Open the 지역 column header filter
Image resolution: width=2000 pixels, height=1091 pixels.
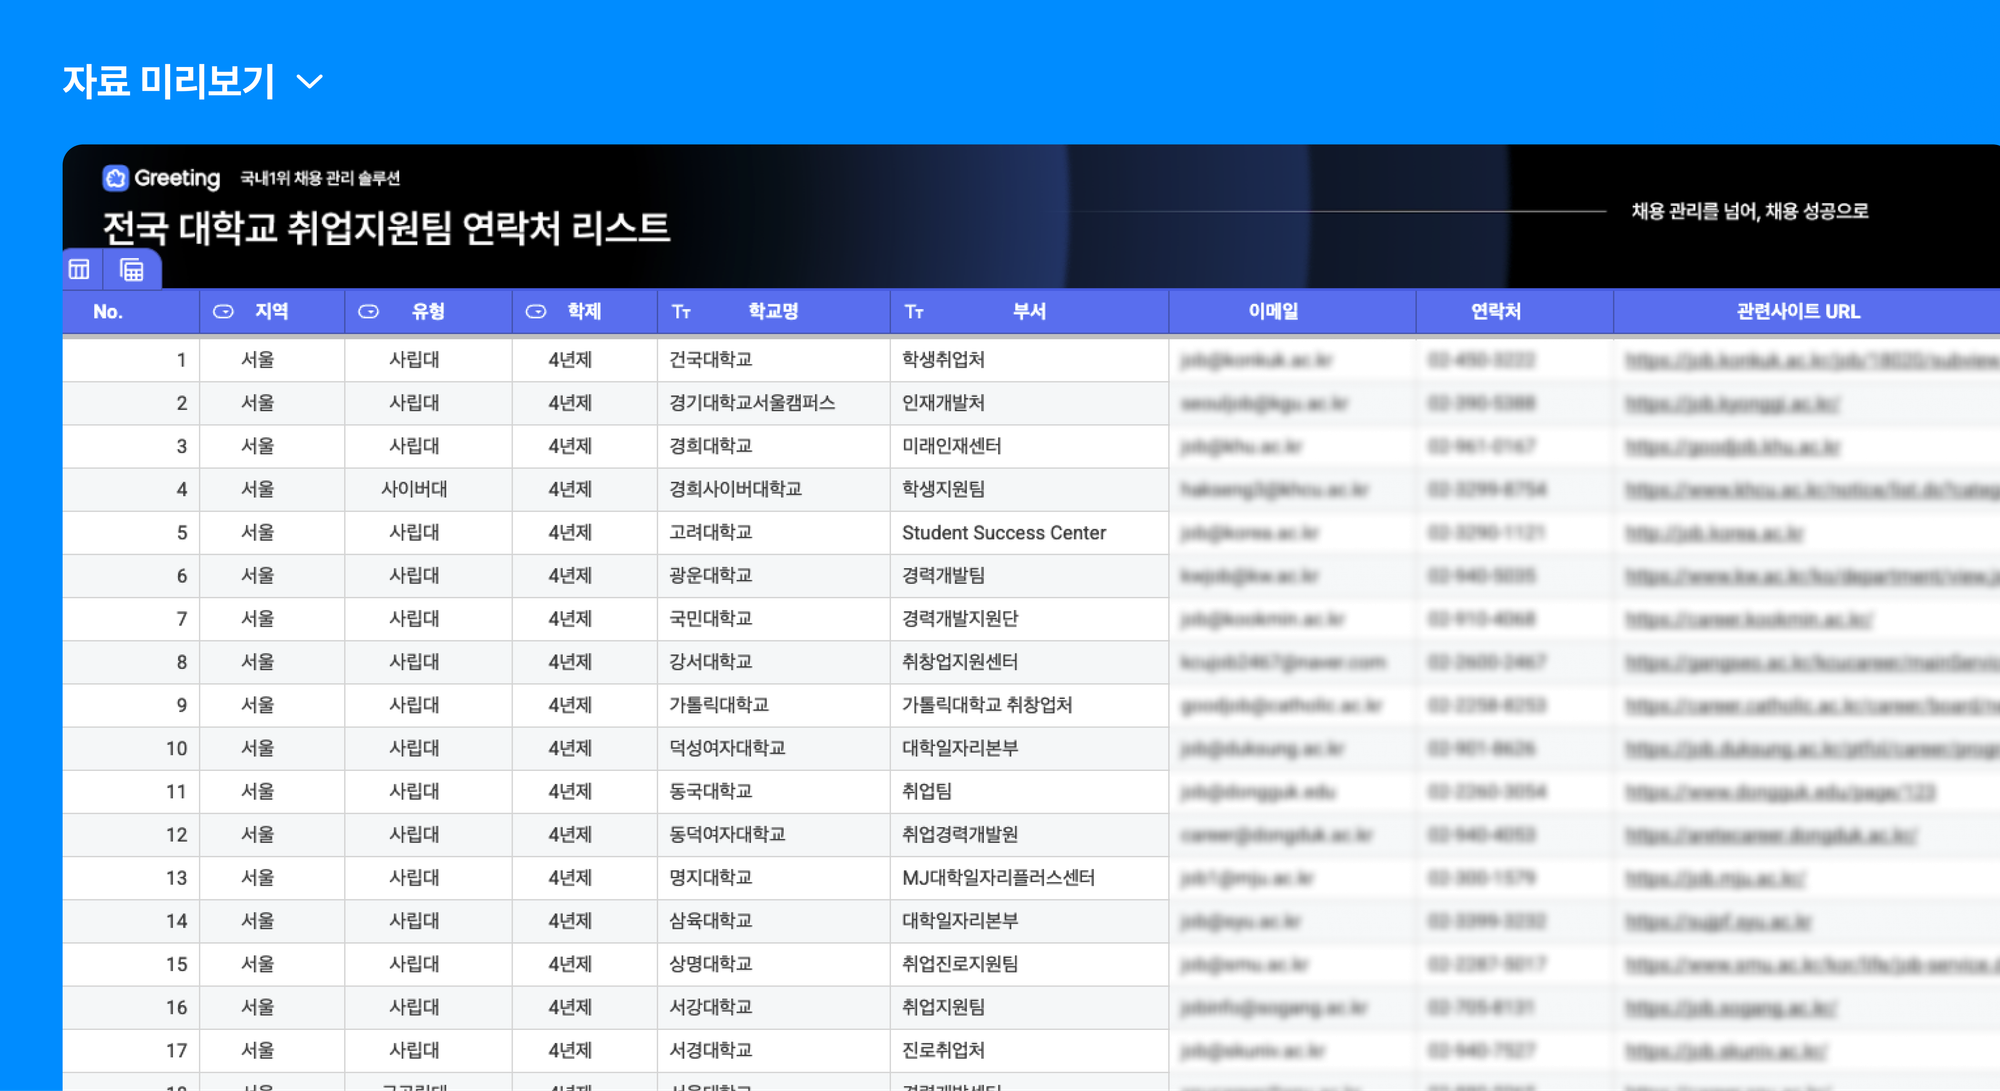(x=271, y=312)
